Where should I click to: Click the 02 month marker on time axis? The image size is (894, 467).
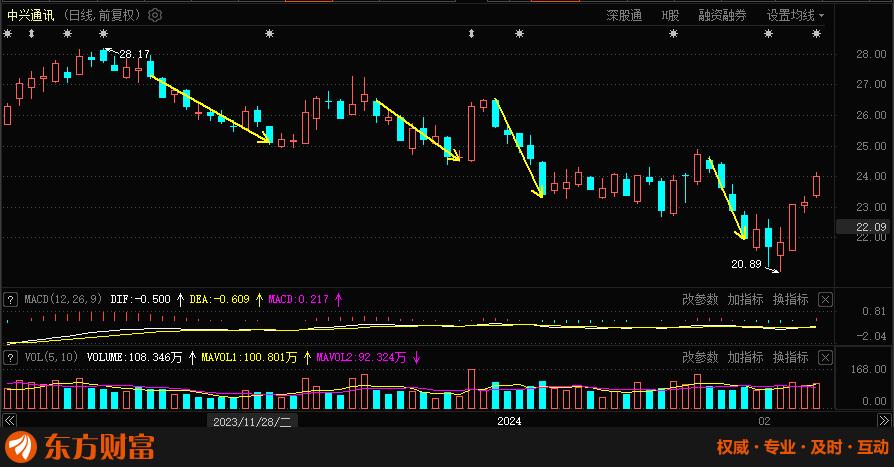pyautogui.click(x=764, y=421)
